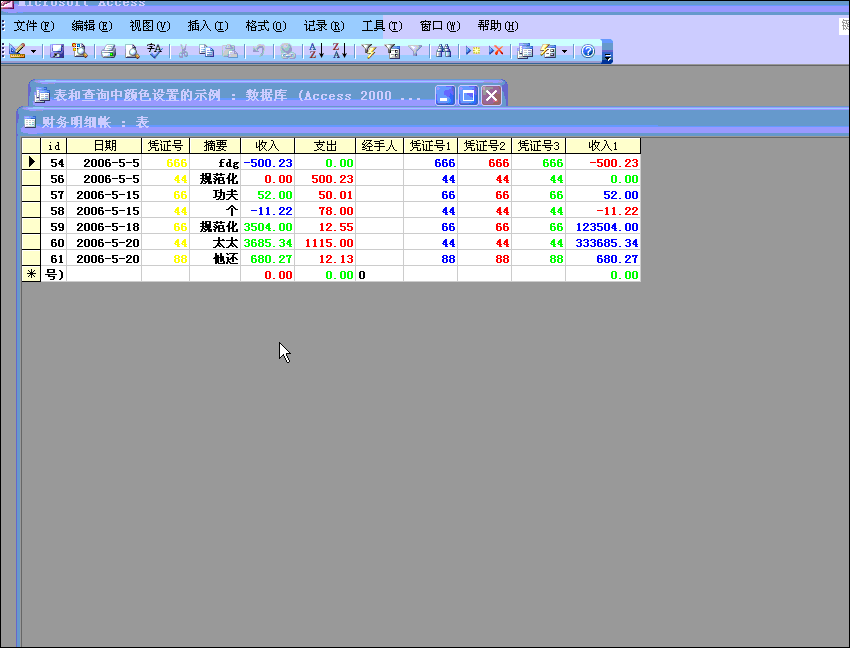Open the 格式(O) menu

[266, 25]
